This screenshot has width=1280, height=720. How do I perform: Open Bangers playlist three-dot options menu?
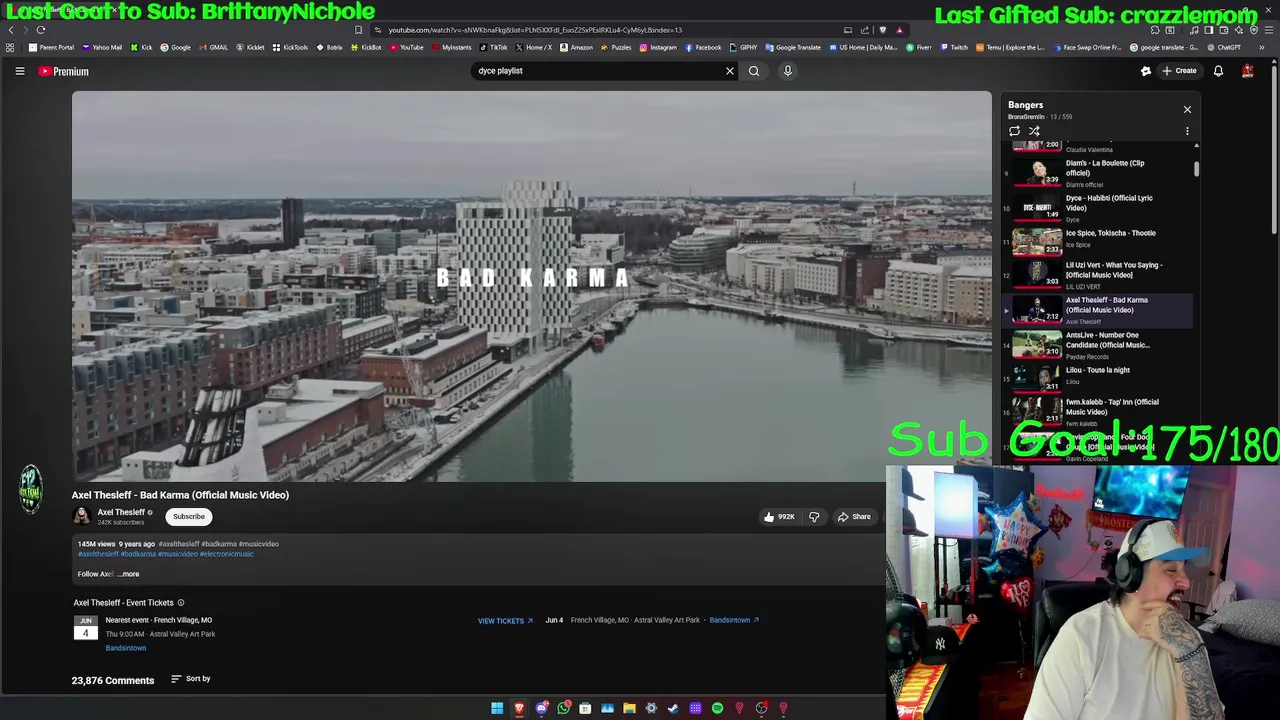[x=1187, y=131]
